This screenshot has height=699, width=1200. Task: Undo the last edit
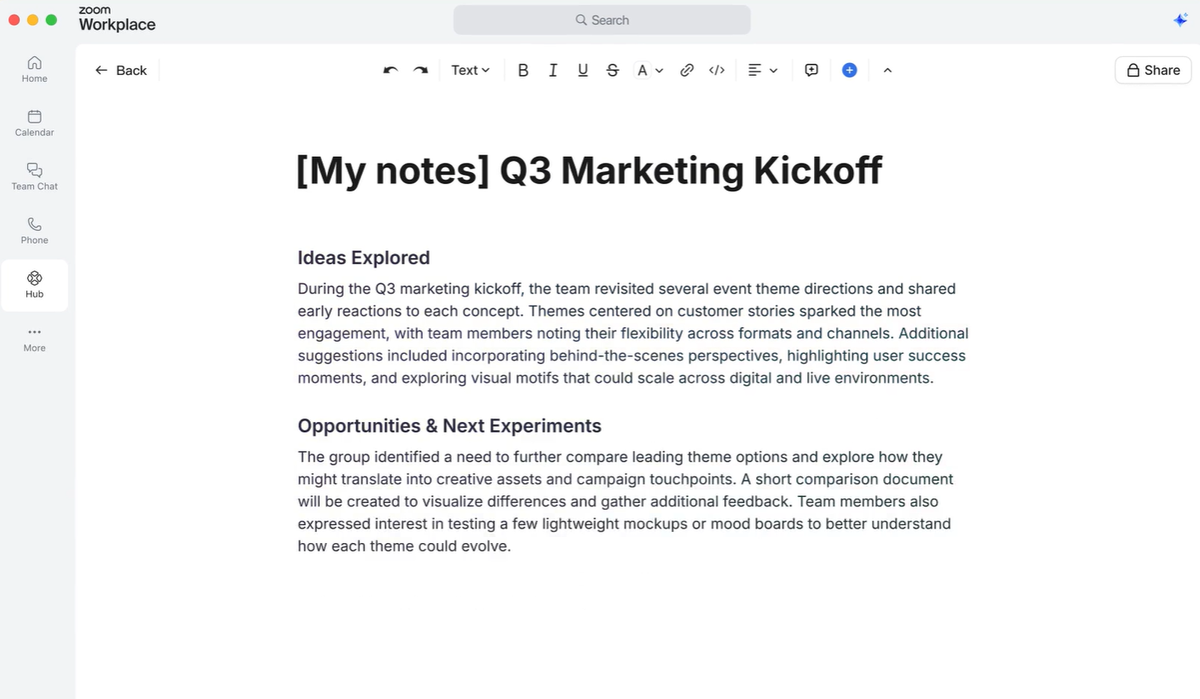pyautogui.click(x=391, y=70)
